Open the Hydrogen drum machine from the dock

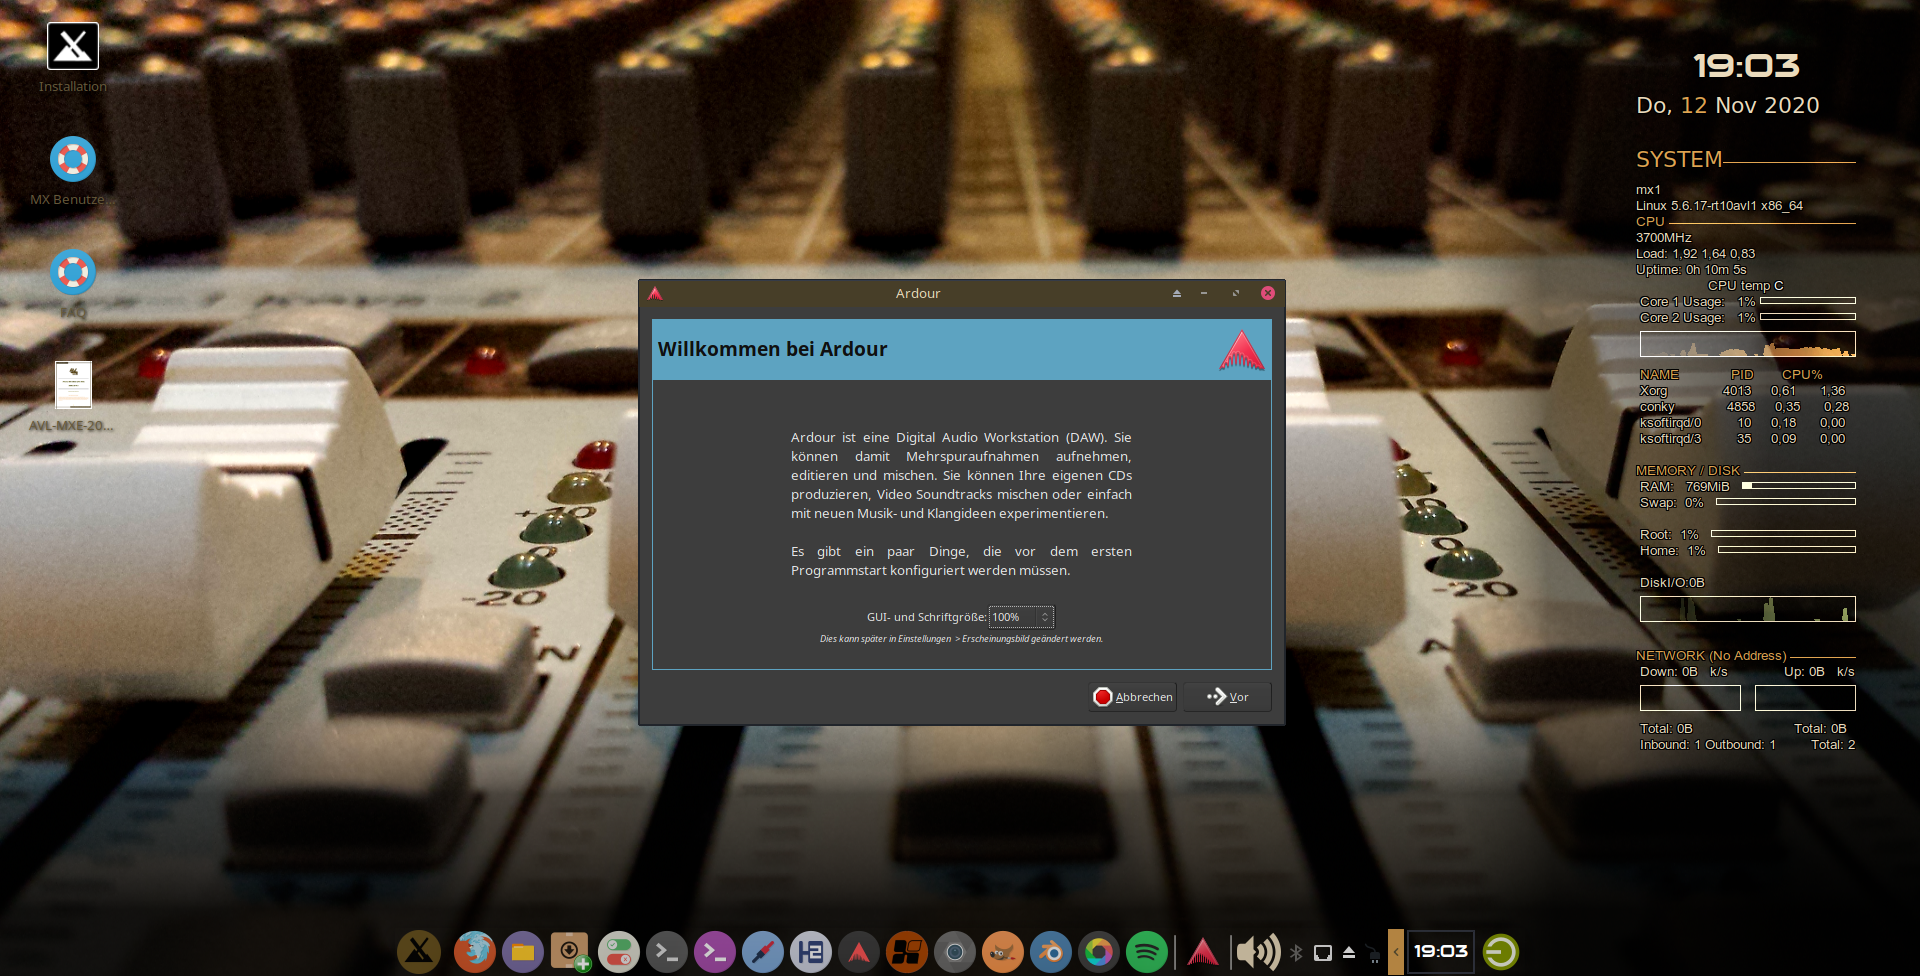pos(812,952)
